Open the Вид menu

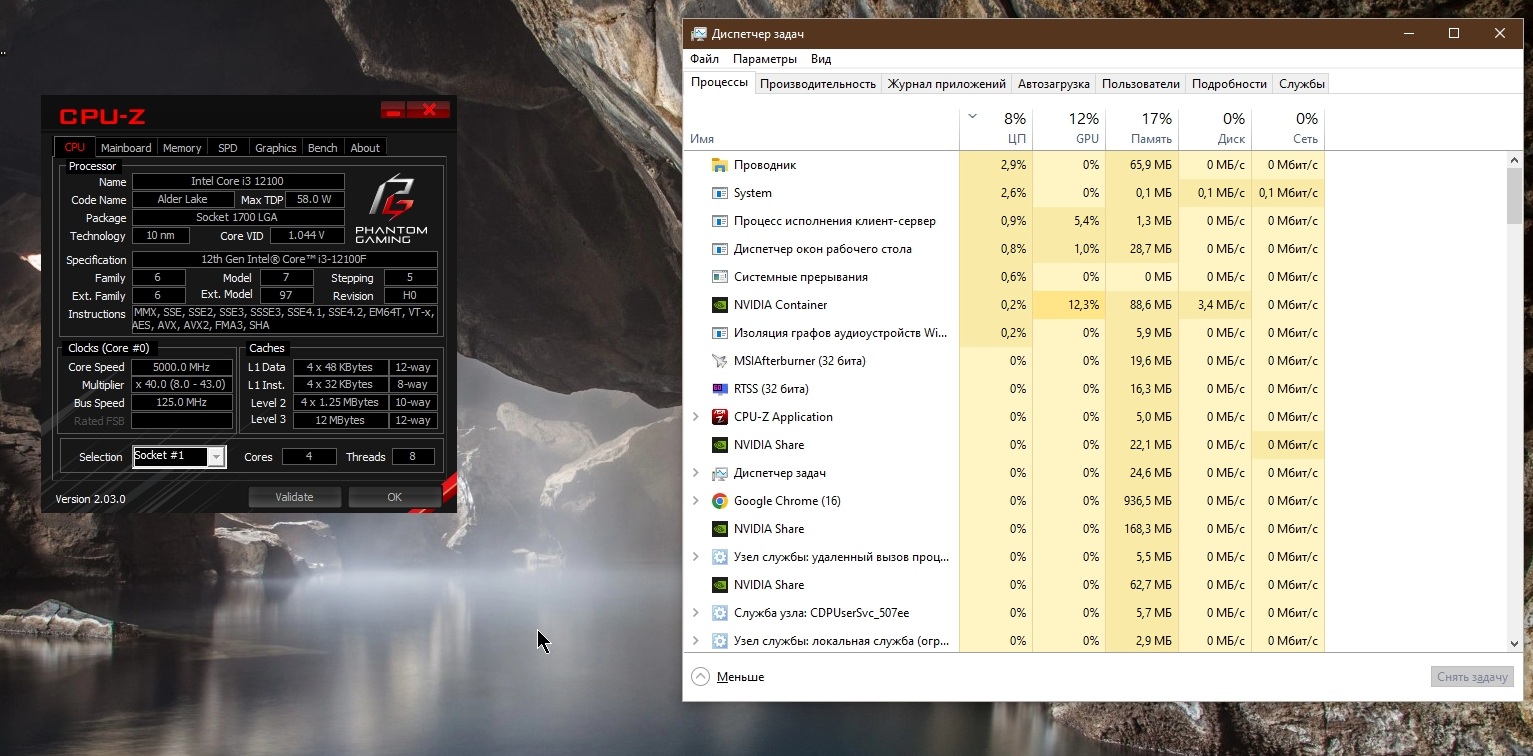[x=821, y=59]
